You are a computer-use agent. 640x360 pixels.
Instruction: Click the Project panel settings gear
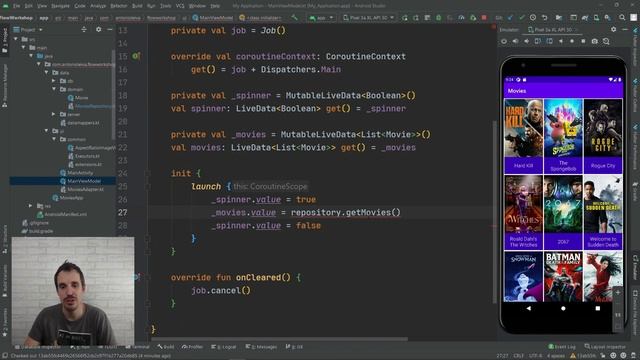click(98, 29)
